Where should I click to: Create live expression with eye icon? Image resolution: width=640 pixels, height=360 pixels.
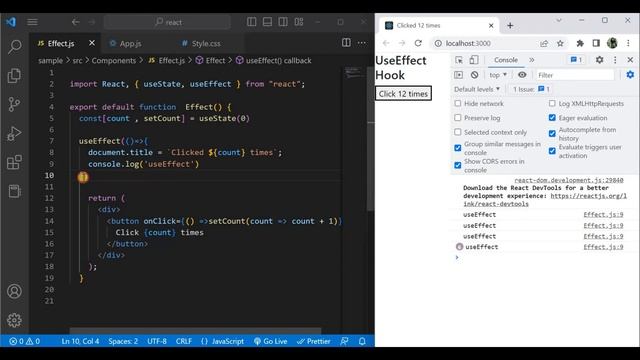click(522, 75)
